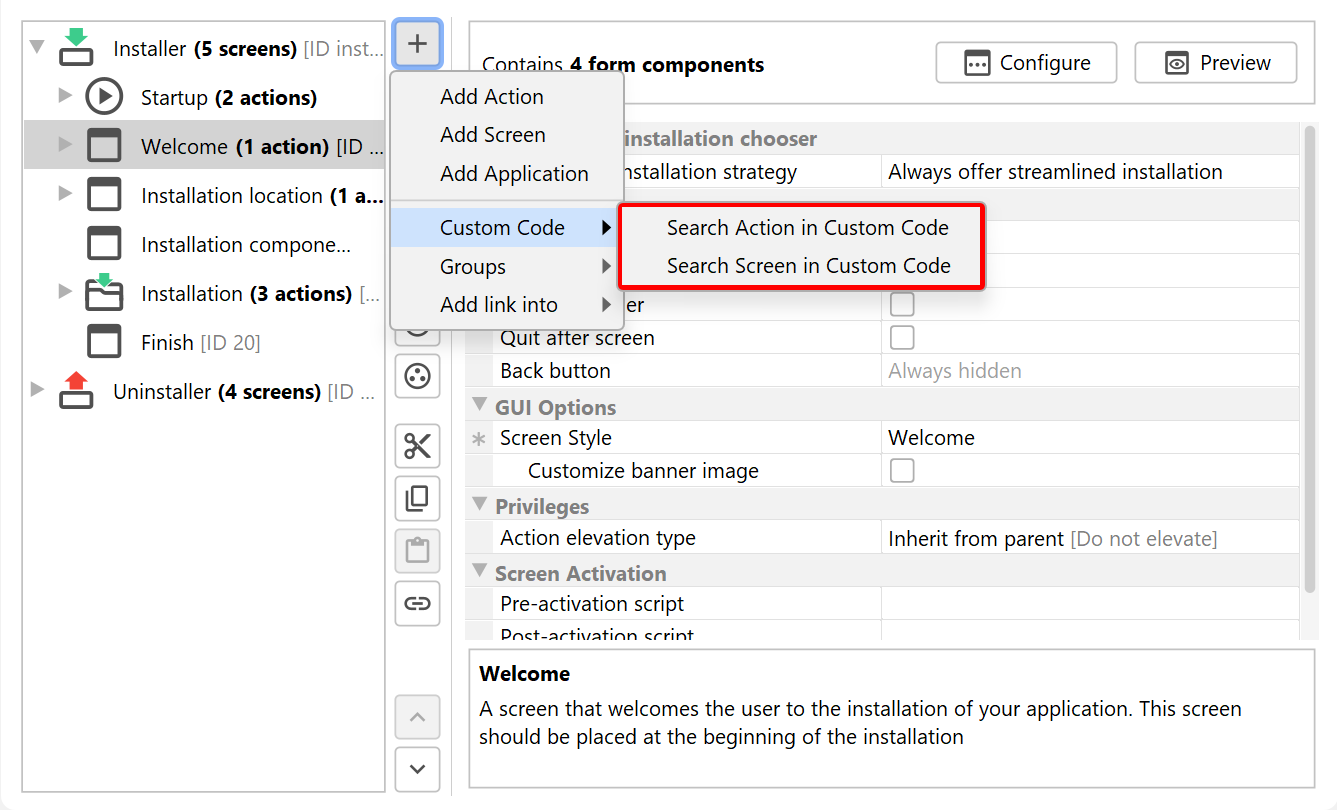The height and width of the screenshot is (810, 1337).
Task: Select the Startup play icon in tree
Action: (103, 98)
